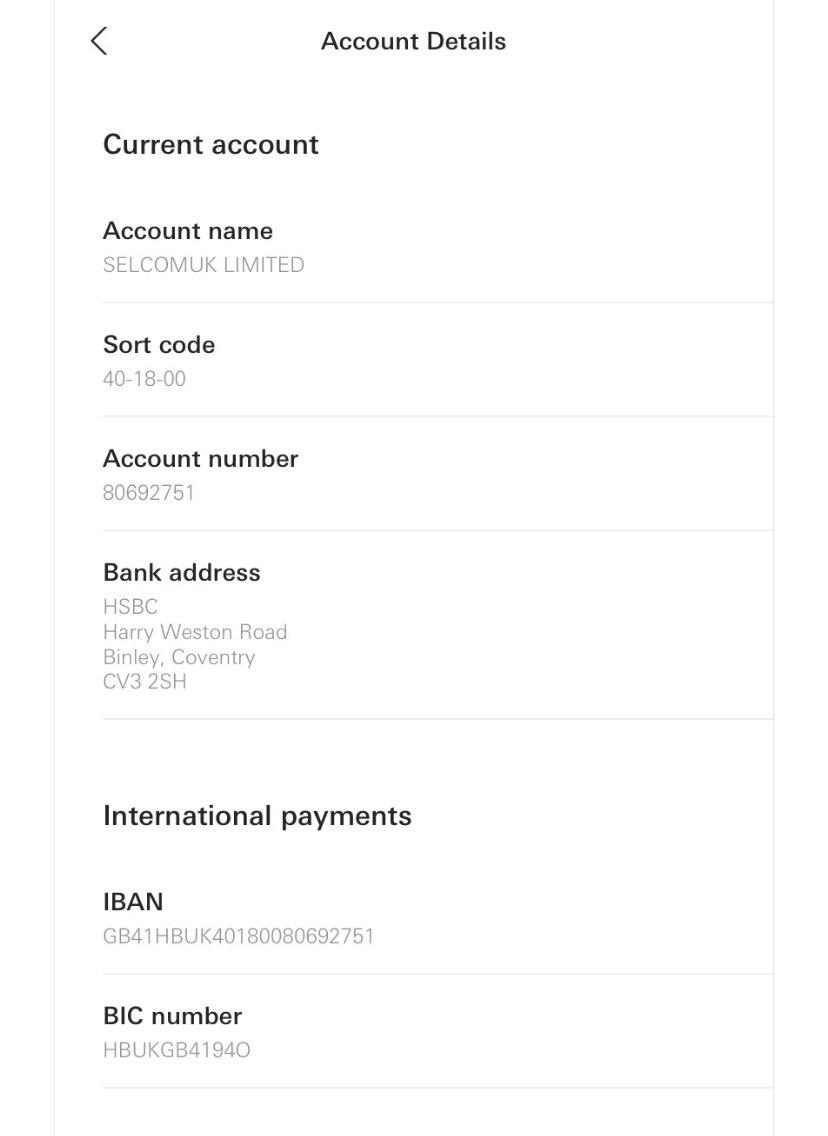This screenshot has height=1136, width=828.
Task: Click the BIC number label
Action: tap(172, 1016)
